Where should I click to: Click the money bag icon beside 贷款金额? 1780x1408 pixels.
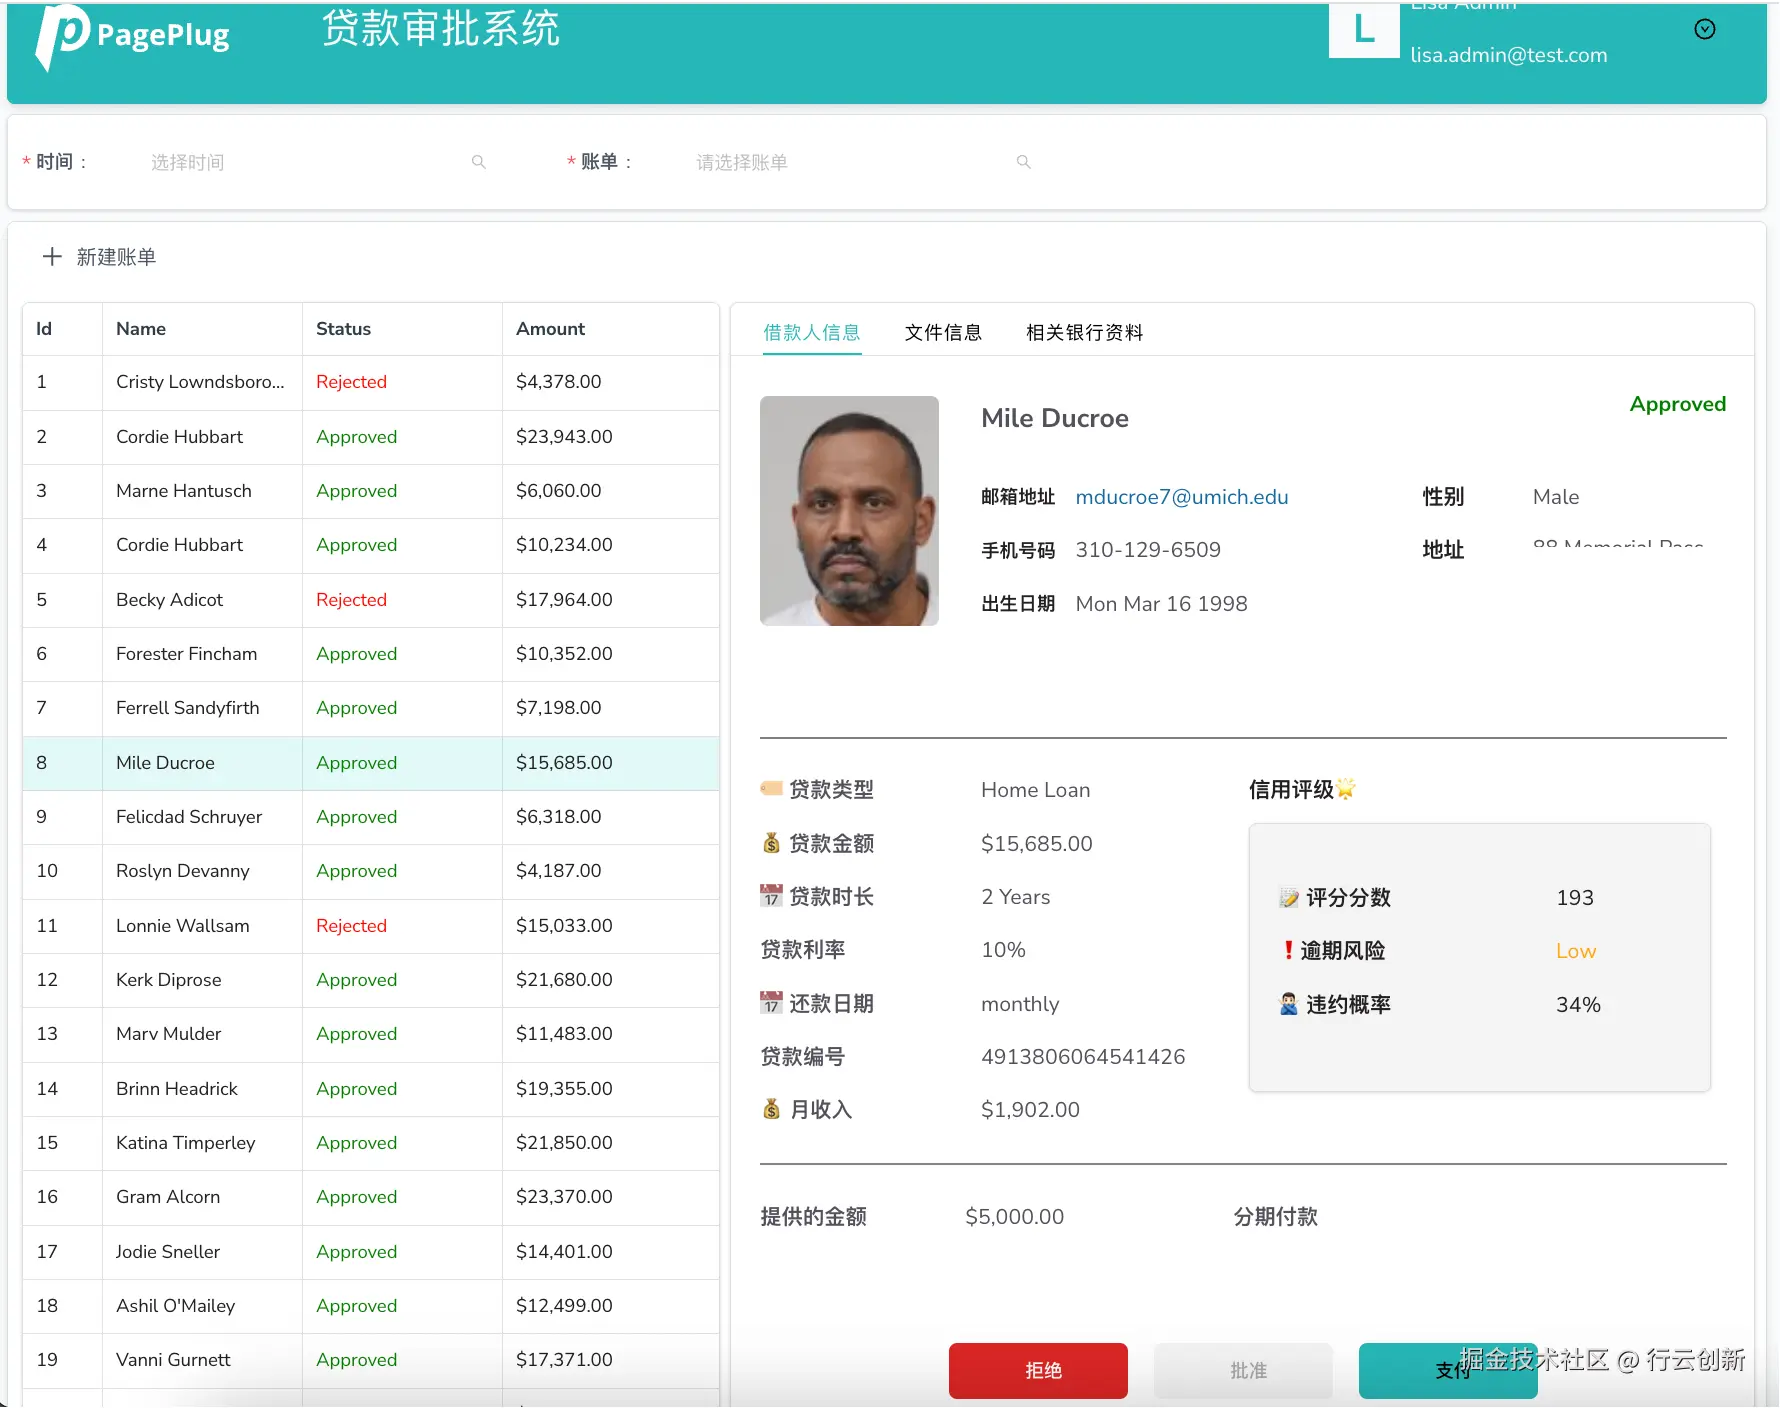[x=771, y=843]
